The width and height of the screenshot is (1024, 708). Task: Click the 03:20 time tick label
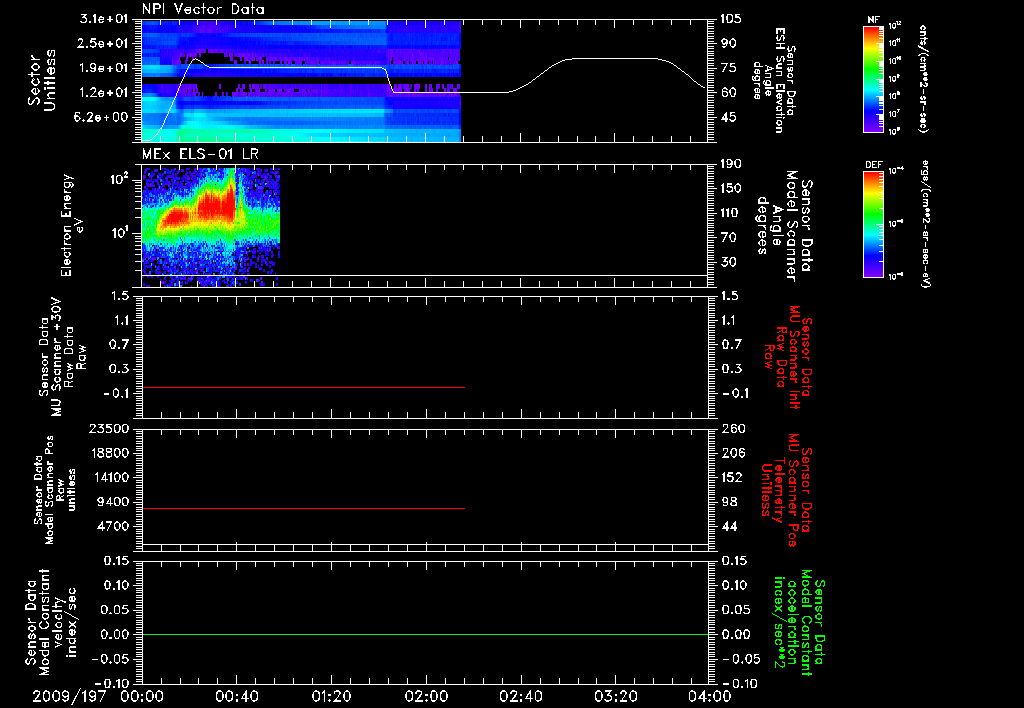[615, 696]
